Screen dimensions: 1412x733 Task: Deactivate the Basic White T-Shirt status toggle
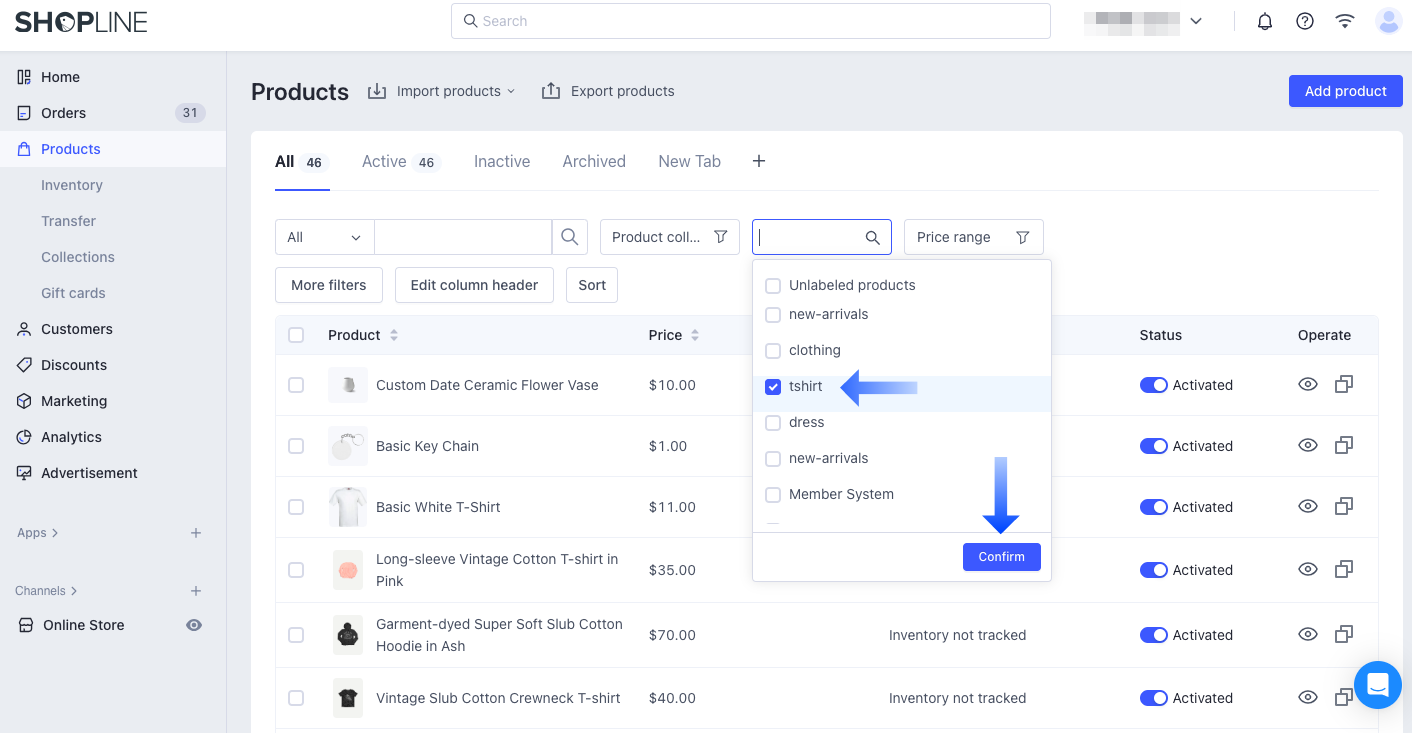pos(1154,507)
